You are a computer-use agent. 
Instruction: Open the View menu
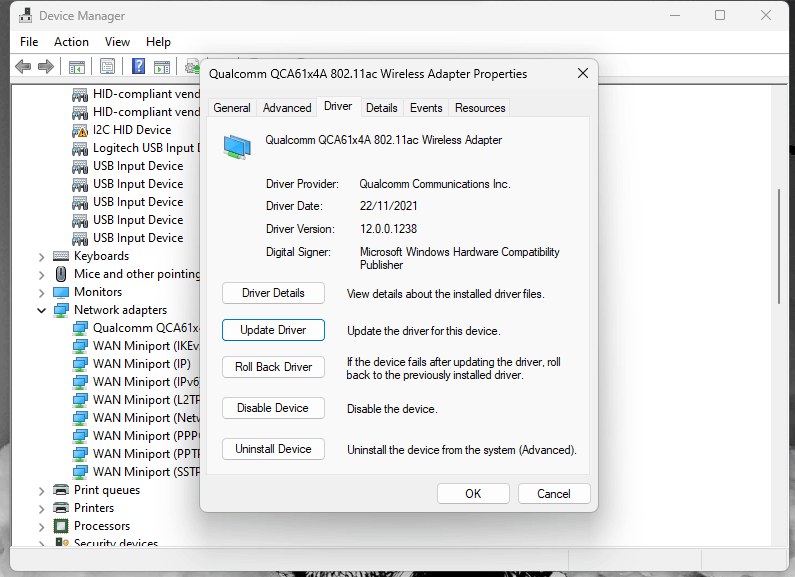(117, 42)
